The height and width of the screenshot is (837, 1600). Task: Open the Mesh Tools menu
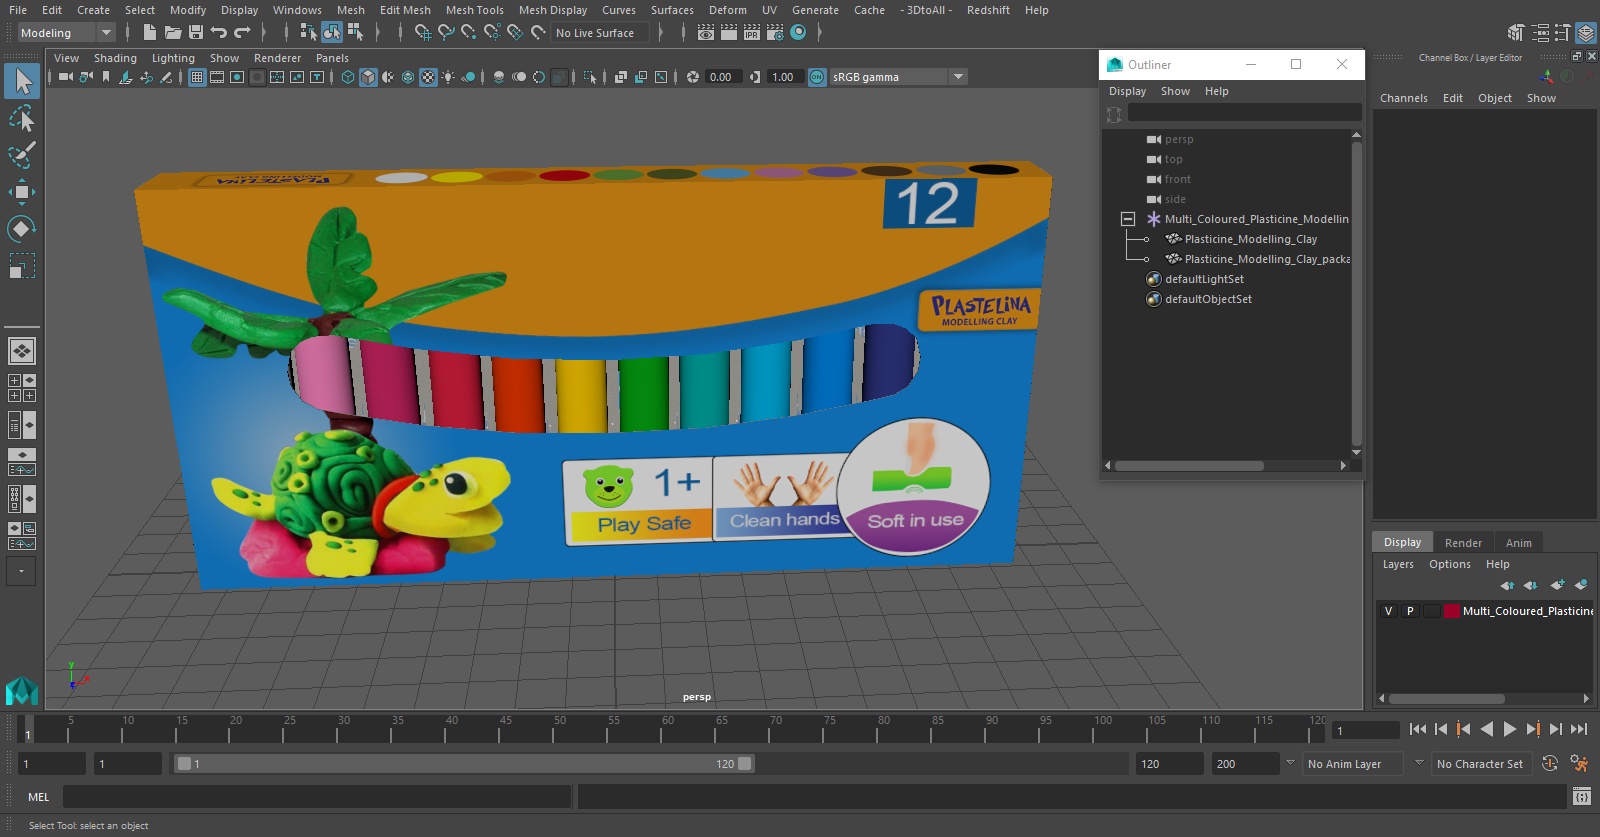click(x=474, y=10)
